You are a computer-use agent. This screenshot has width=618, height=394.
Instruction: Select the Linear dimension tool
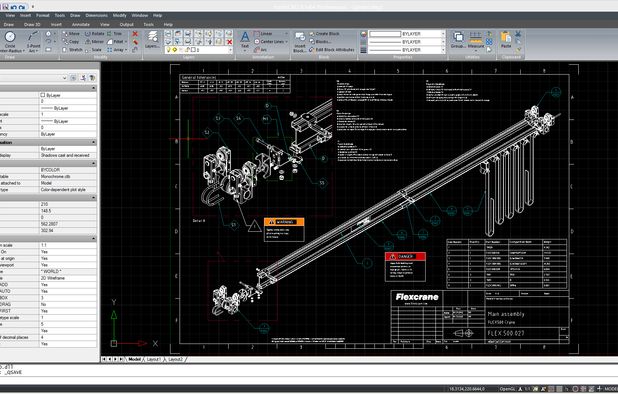[263, 34]
